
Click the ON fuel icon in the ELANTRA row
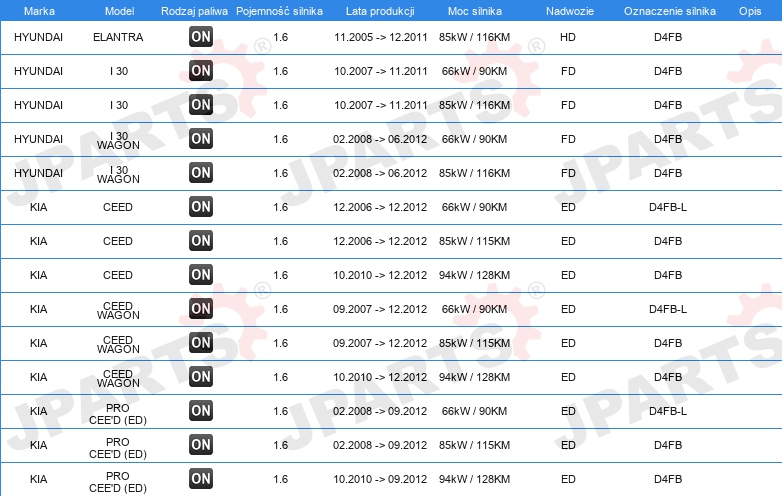pyautogui.click(x=201, y=36)
